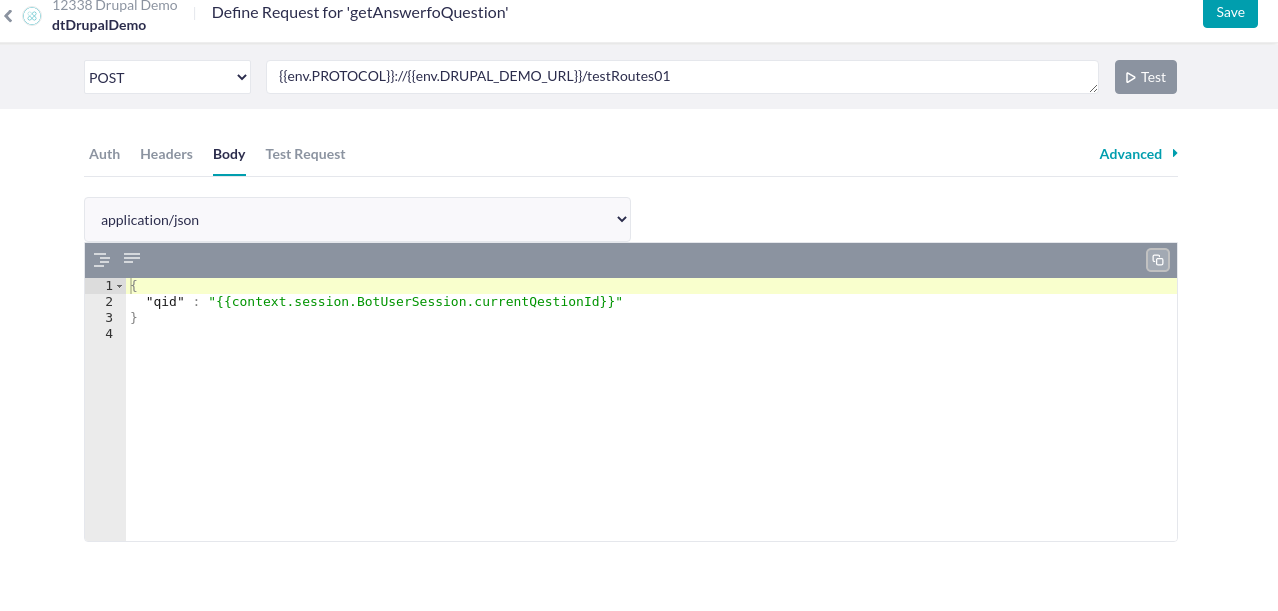Viewport: 1278px width, 611px height.
Task: Click the Define Request title text
Action: click(360, 12)
